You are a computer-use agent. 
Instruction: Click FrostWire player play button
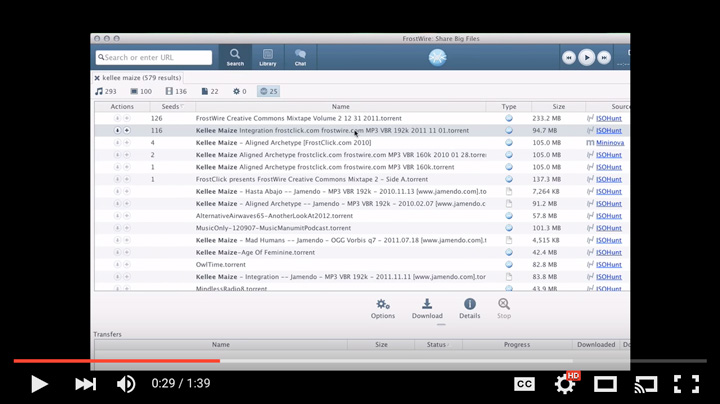pos(586,57)
